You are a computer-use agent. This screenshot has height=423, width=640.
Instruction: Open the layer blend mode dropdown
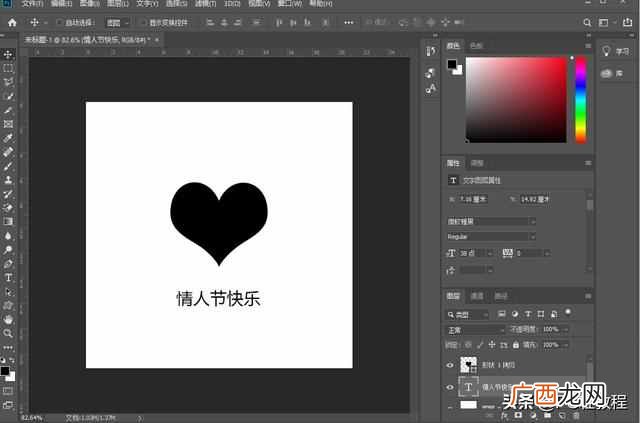[475, 330]
